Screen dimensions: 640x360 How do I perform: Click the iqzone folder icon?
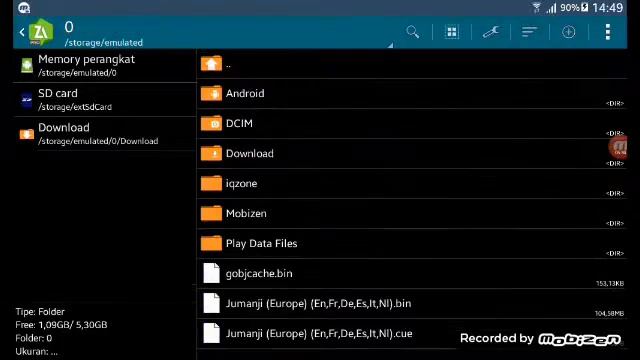click(211, 183)
